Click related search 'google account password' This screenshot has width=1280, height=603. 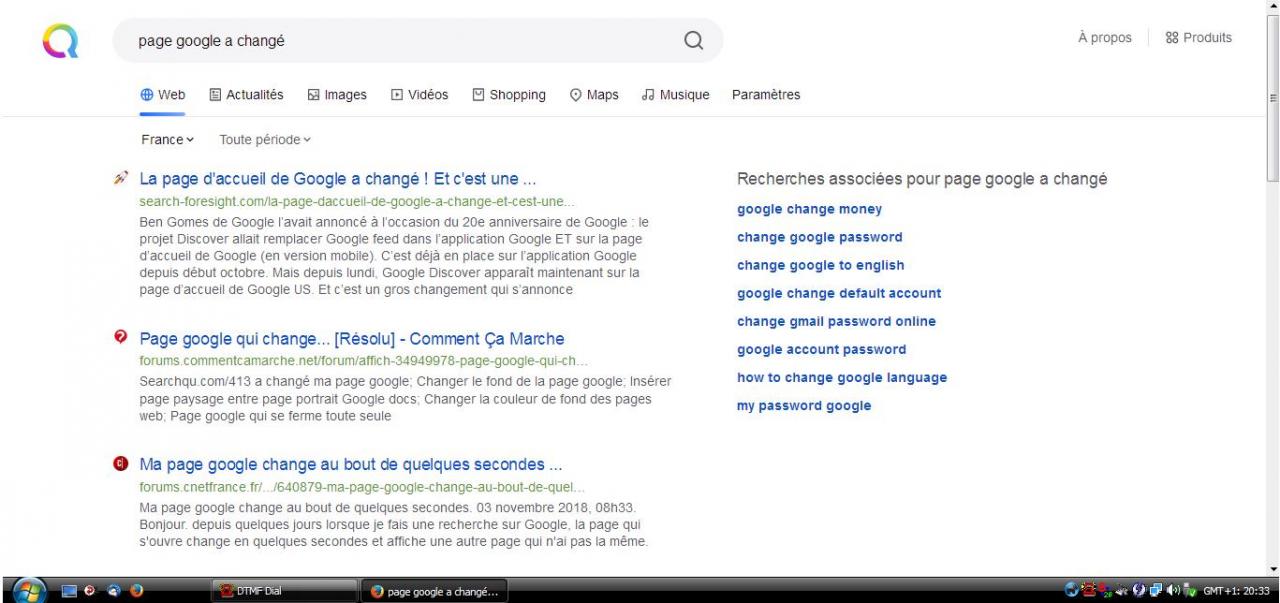point(821,350)
